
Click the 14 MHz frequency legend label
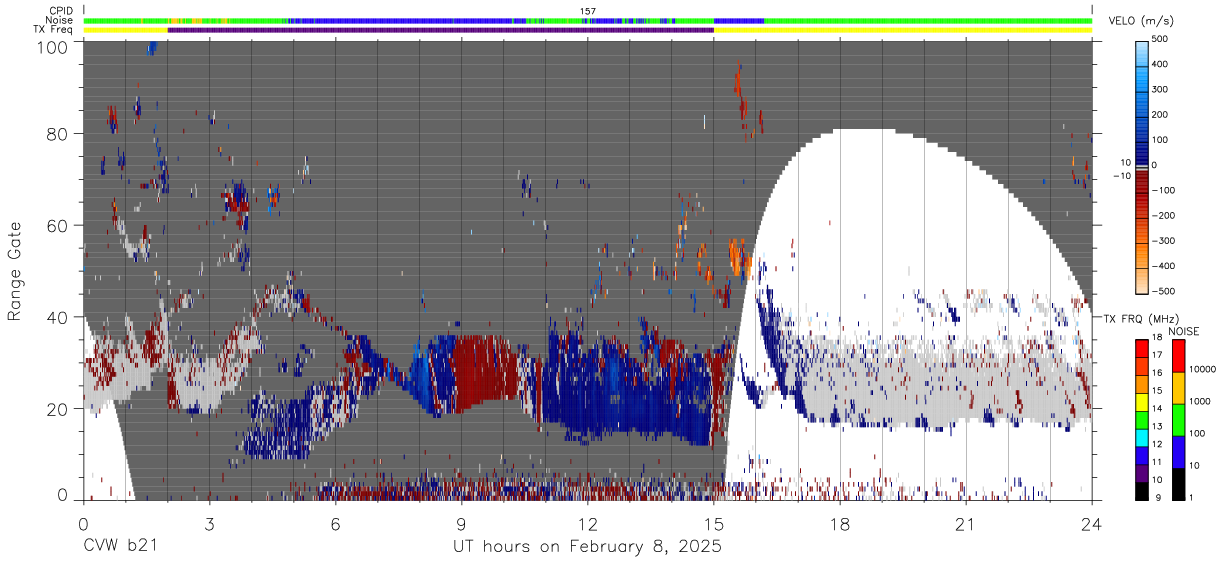(x=1158, y=407)
